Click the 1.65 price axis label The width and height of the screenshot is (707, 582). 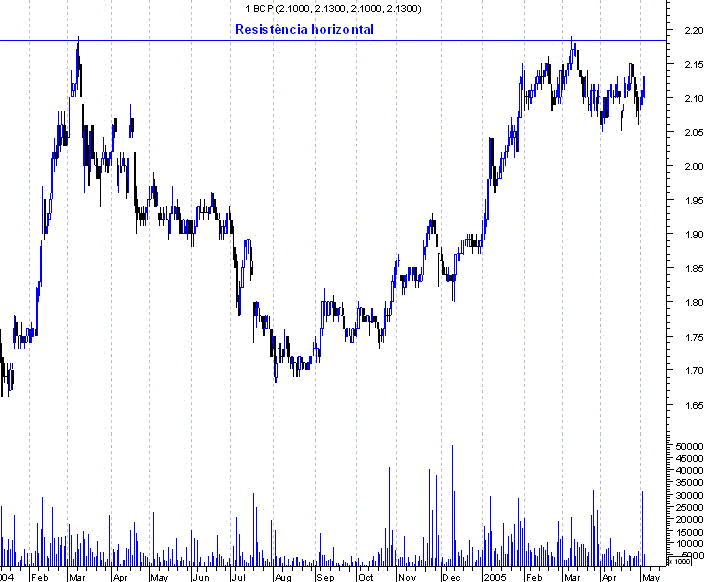pyautogui.click(x=693, y=405)
